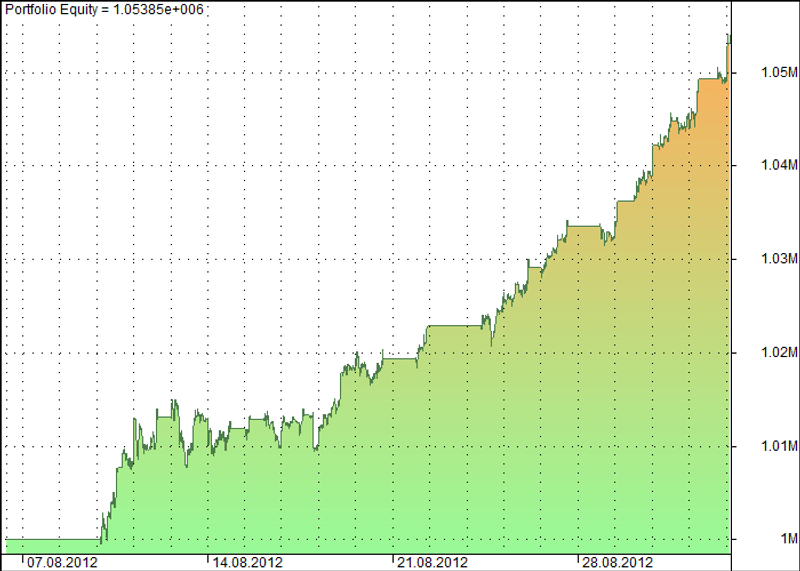Screen dimensions: 800x571
Task: Select the 1.04M price axis label
Action: coord(779,165)
